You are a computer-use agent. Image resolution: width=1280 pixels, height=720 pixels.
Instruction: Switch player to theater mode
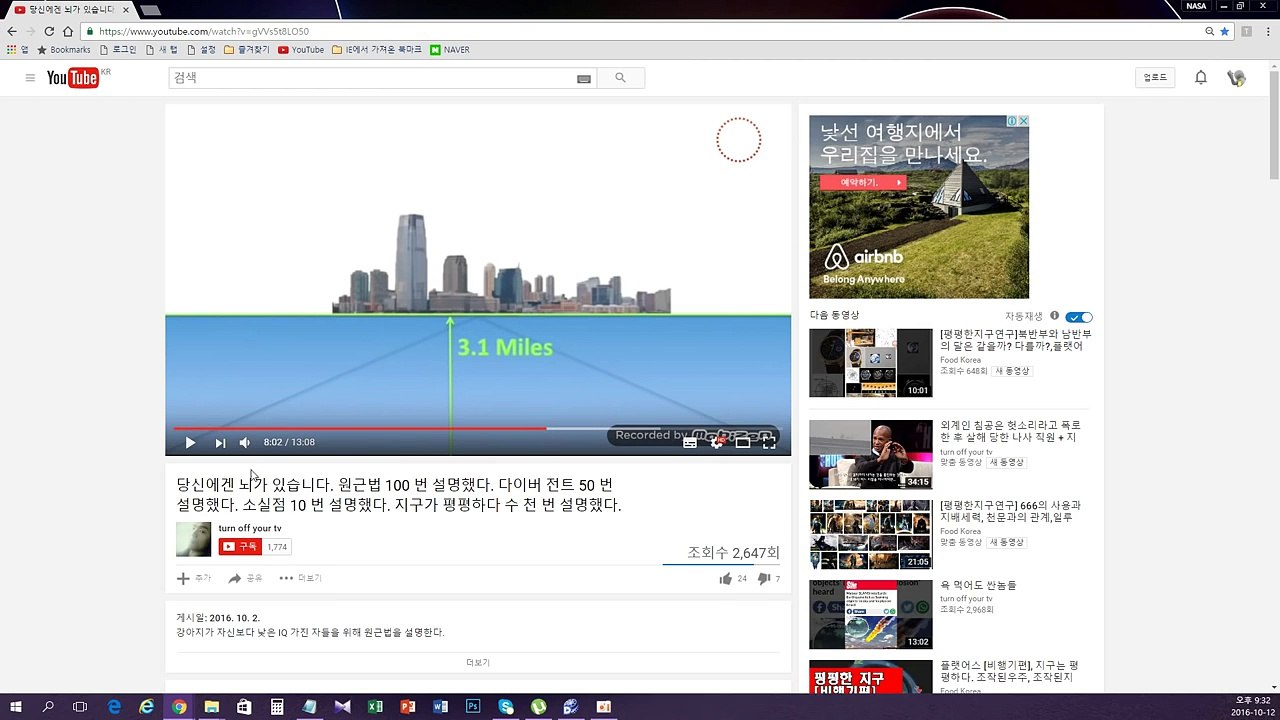[743, 442]
